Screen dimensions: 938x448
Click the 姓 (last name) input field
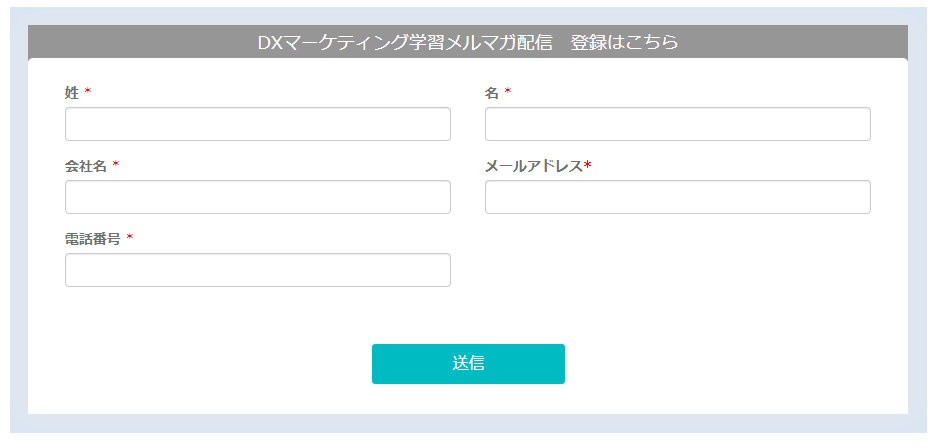[x=257, y=124]
